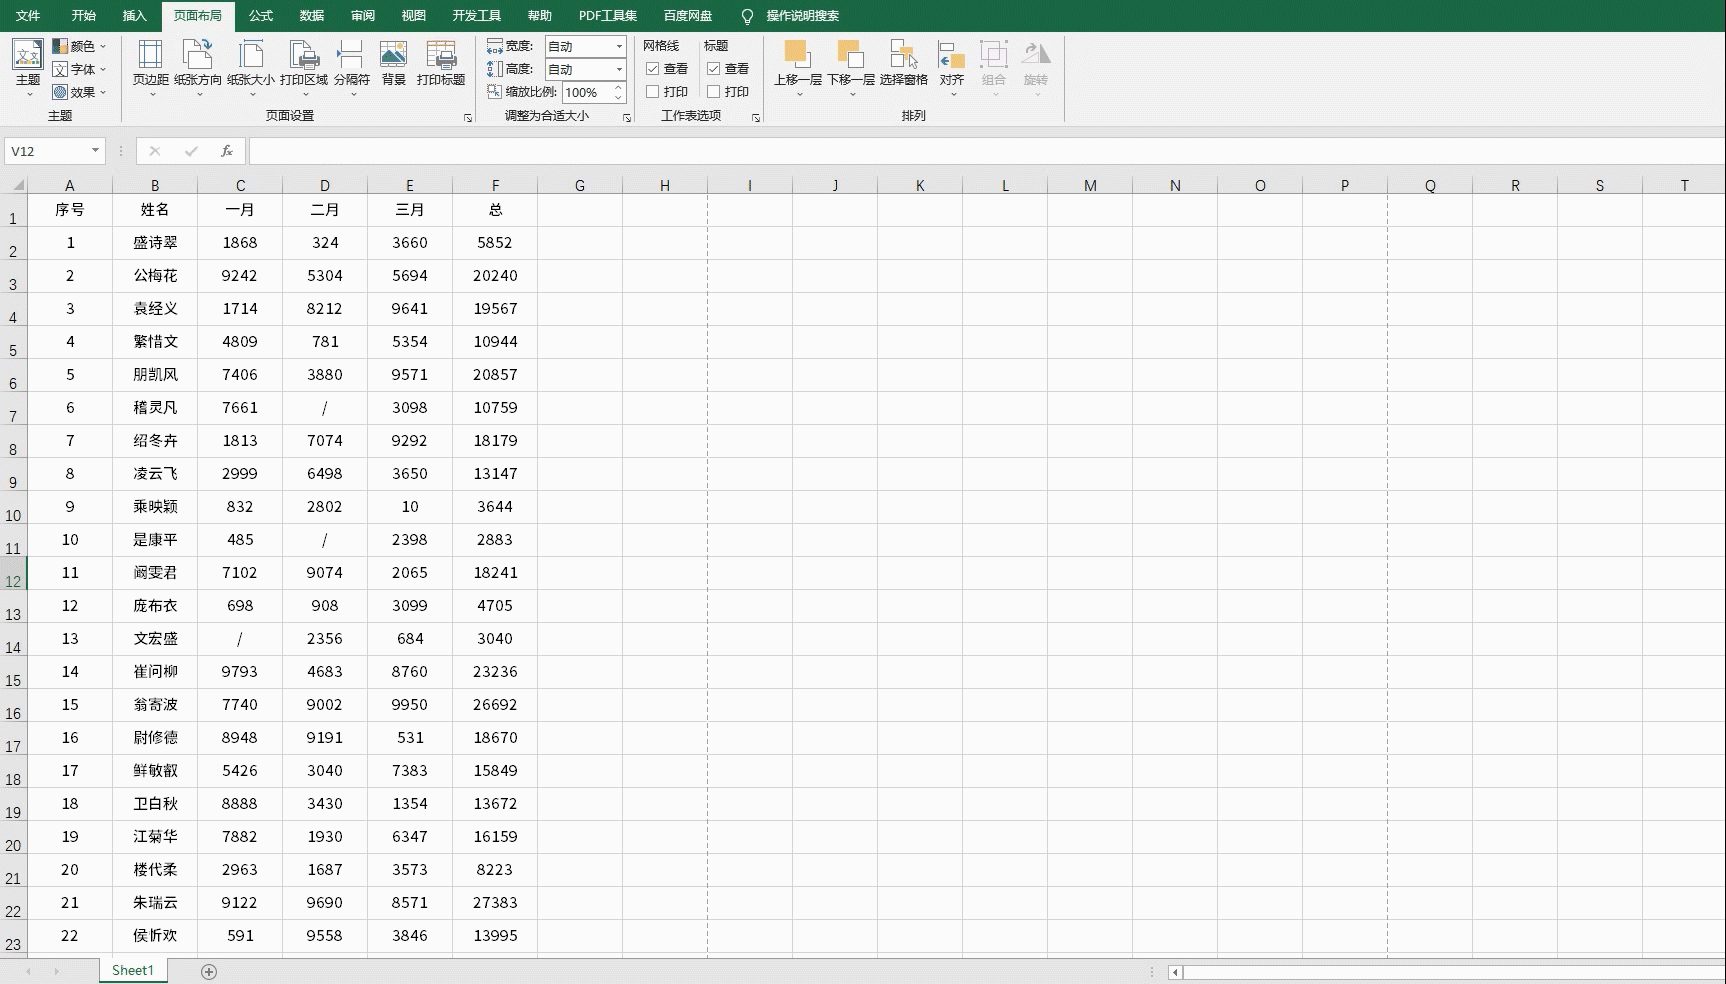Click the 打印标题 print titles icon
The width and height of the screenshot is (1726, 984).
[441, 55]
